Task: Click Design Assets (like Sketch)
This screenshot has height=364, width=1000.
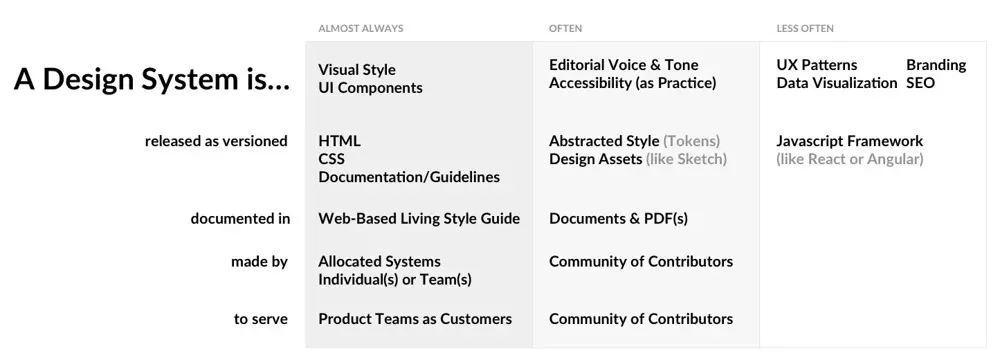Action: [638, 159]
